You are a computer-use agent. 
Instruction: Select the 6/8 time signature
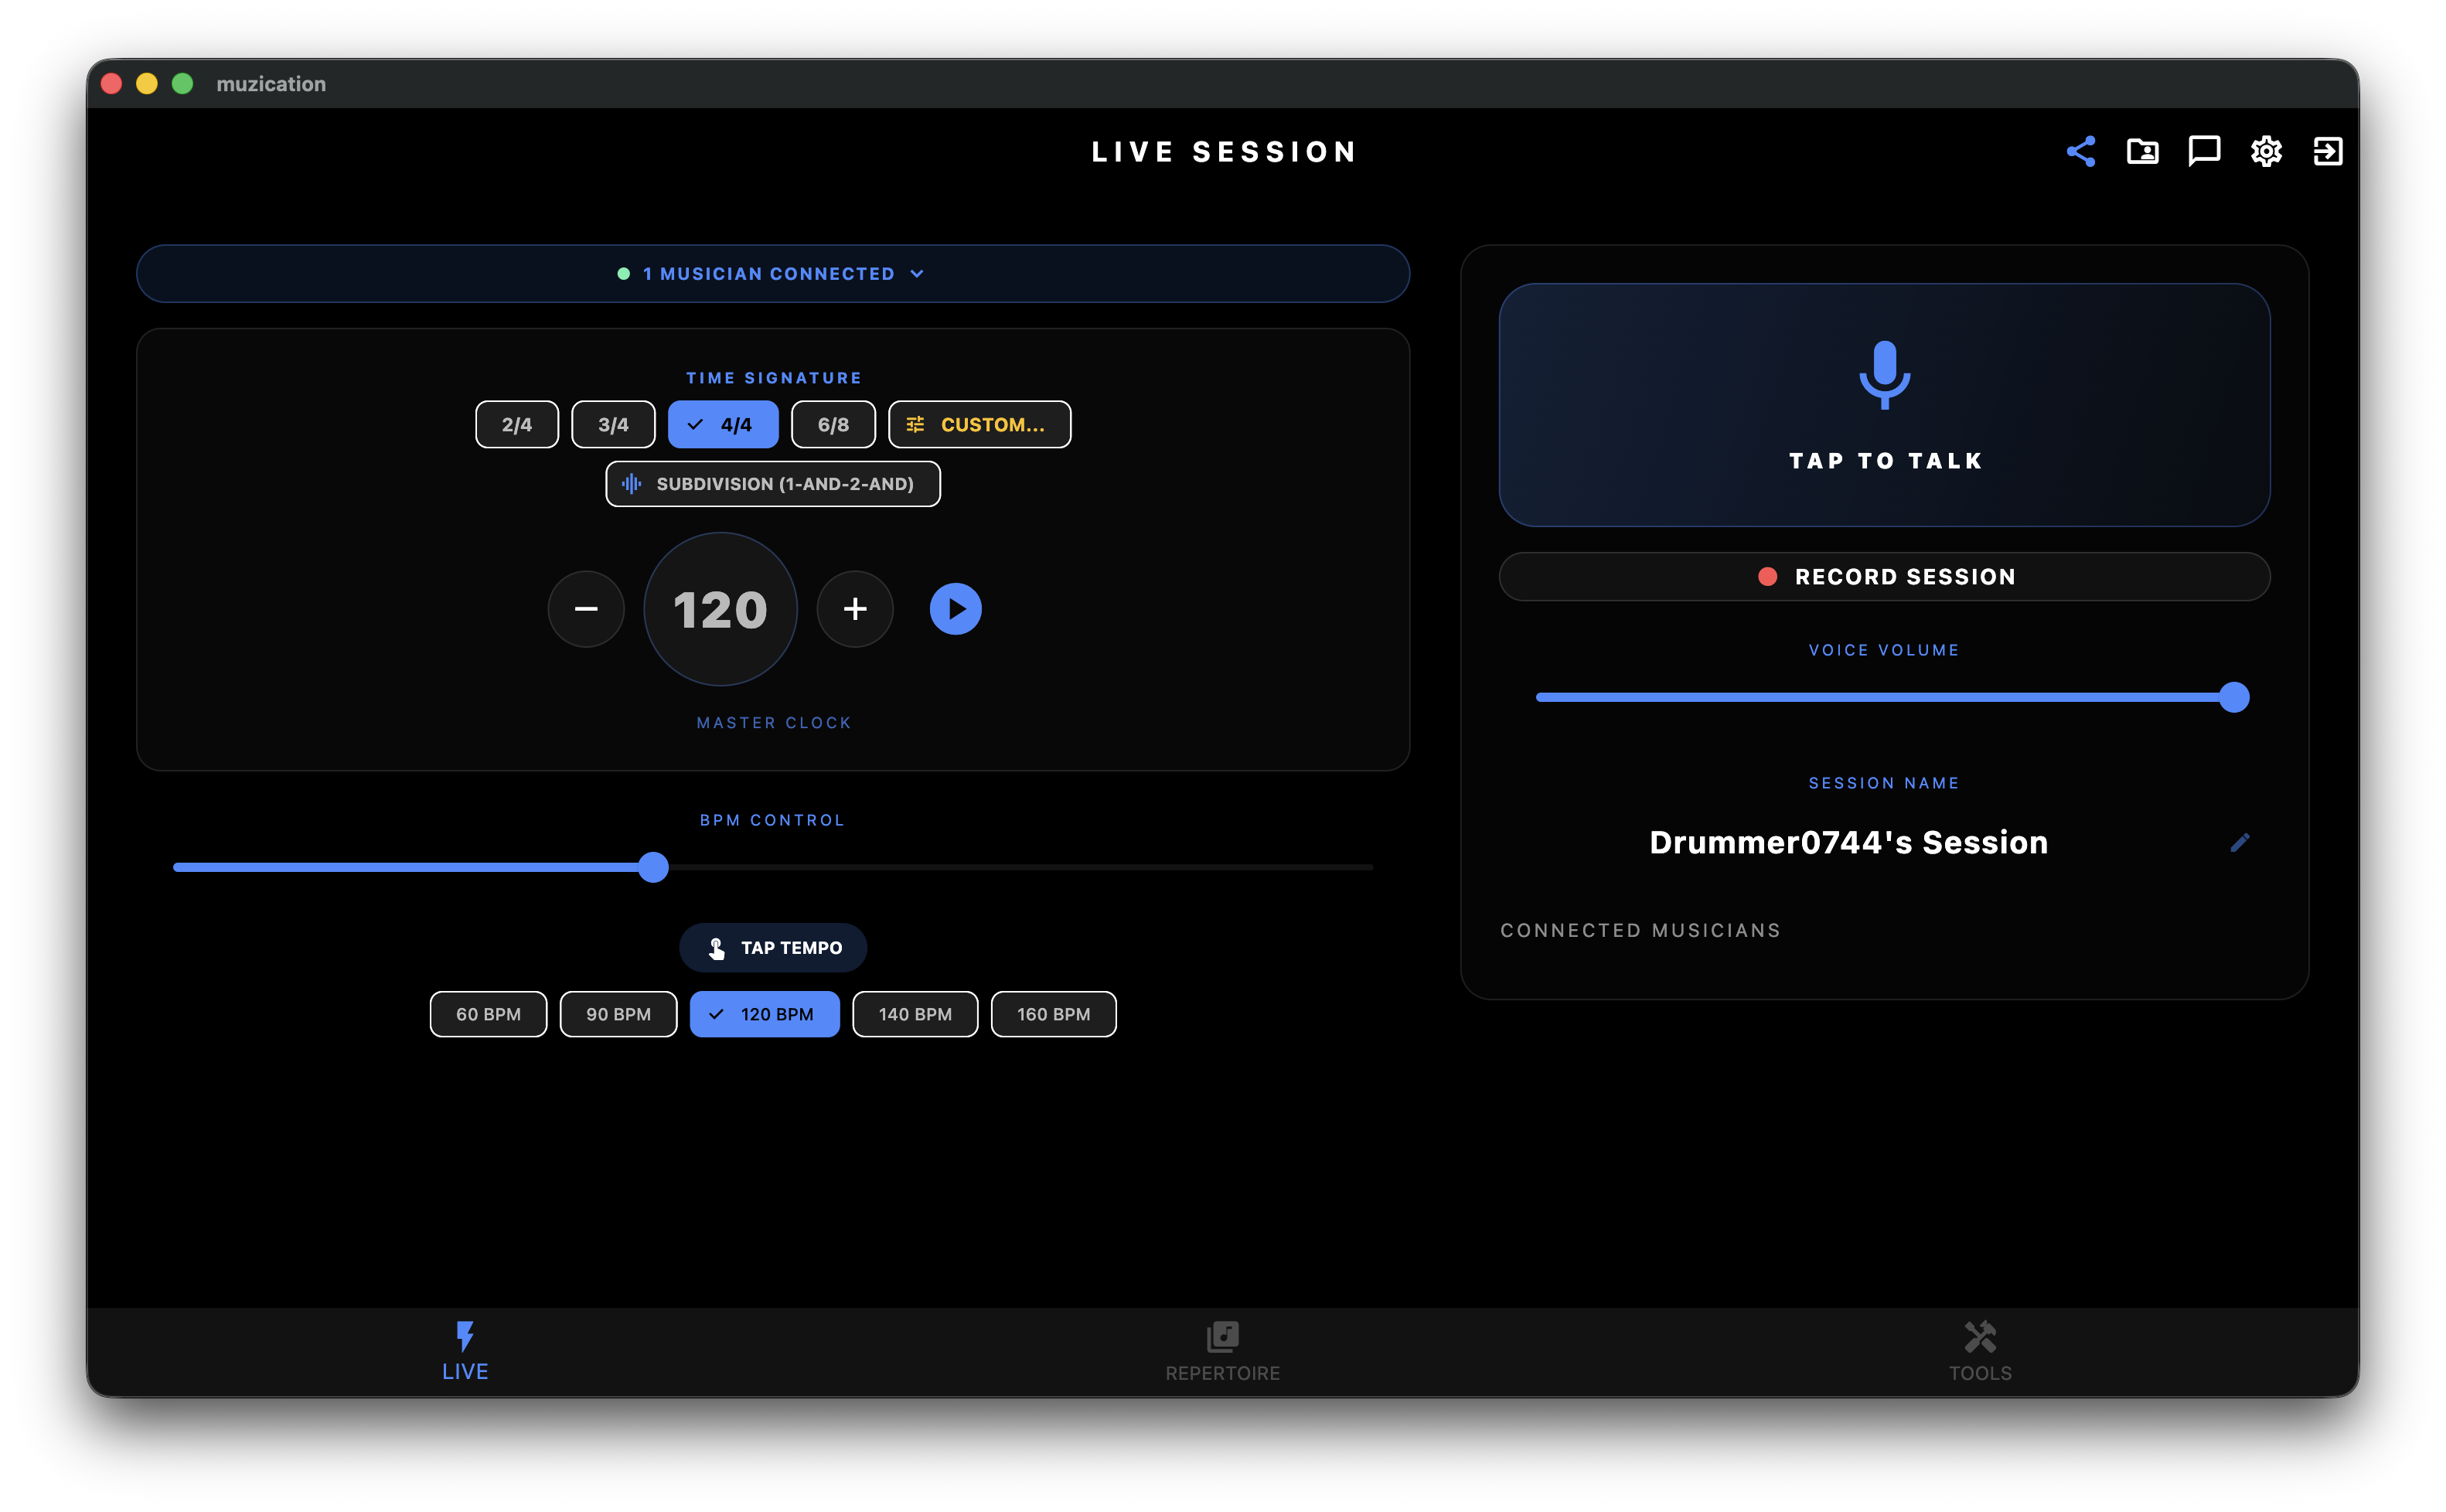[x=833, y=424]
